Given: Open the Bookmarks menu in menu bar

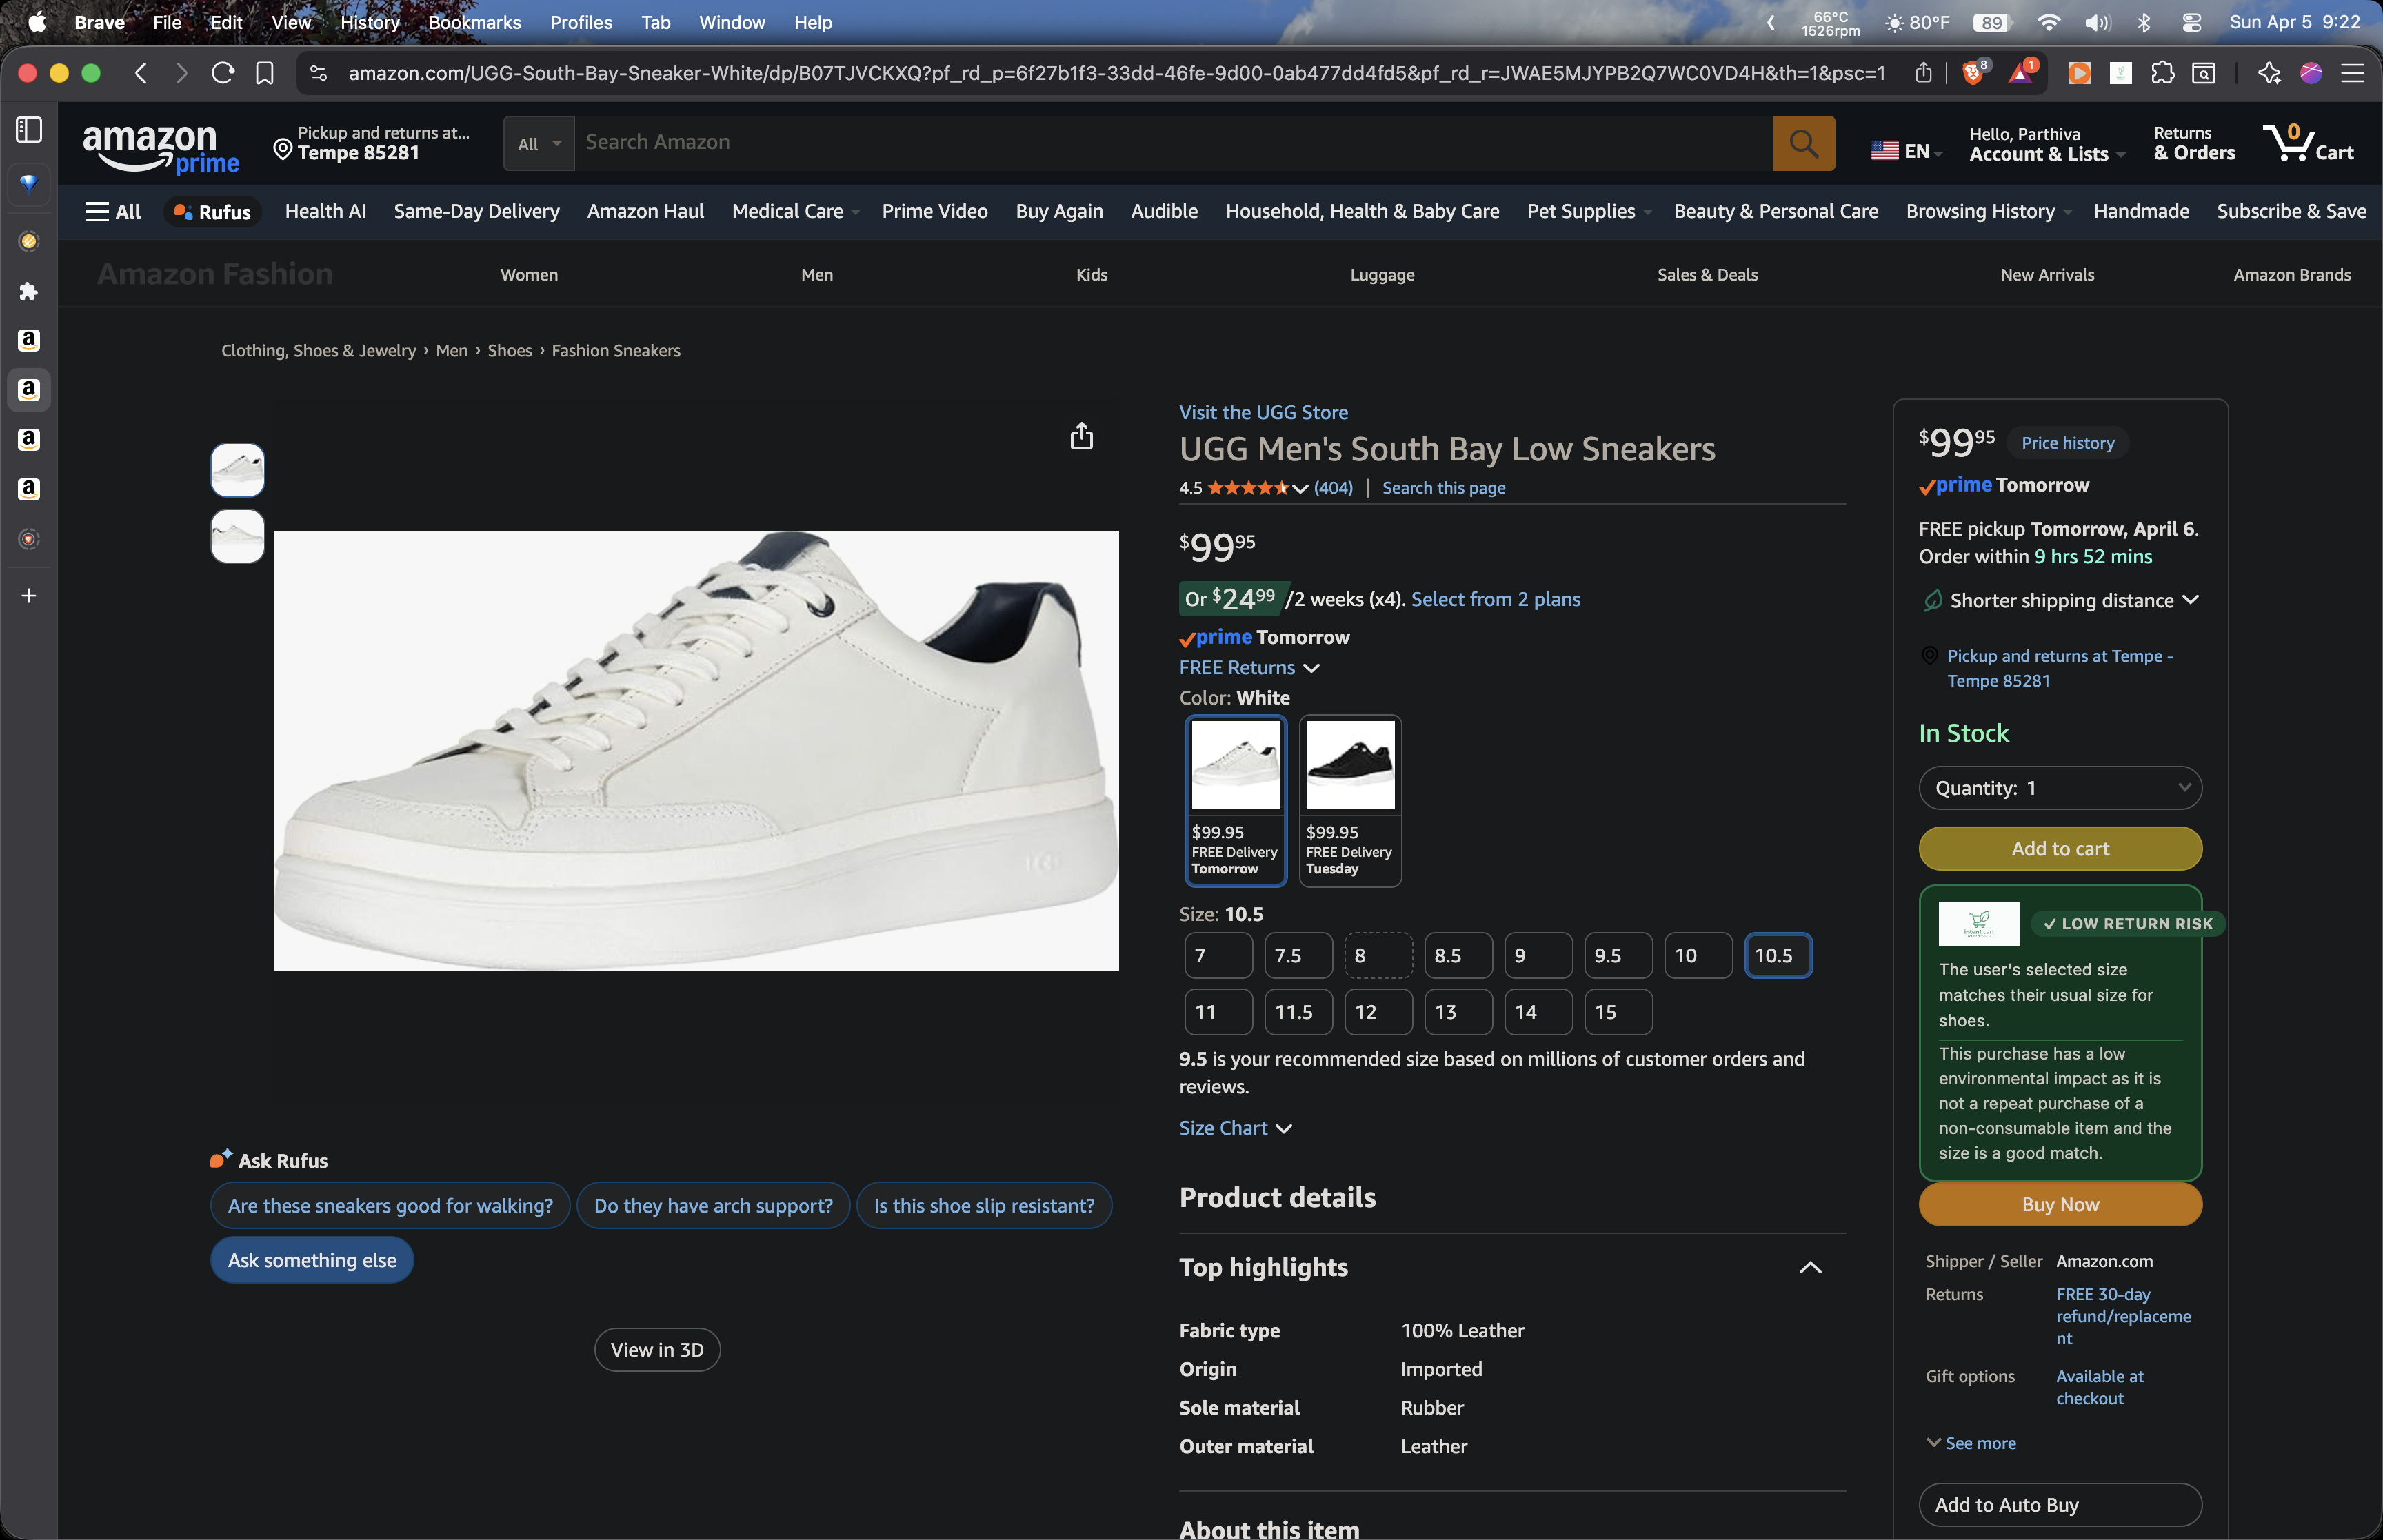Looking at the screenshot, I should click(474, 22).
